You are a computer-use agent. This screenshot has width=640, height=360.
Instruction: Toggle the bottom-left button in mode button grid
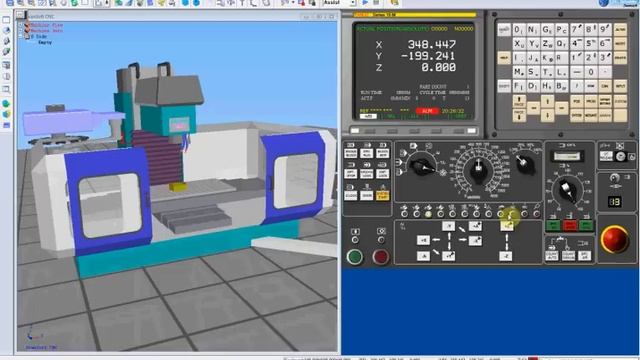click(x=351, y=195)
